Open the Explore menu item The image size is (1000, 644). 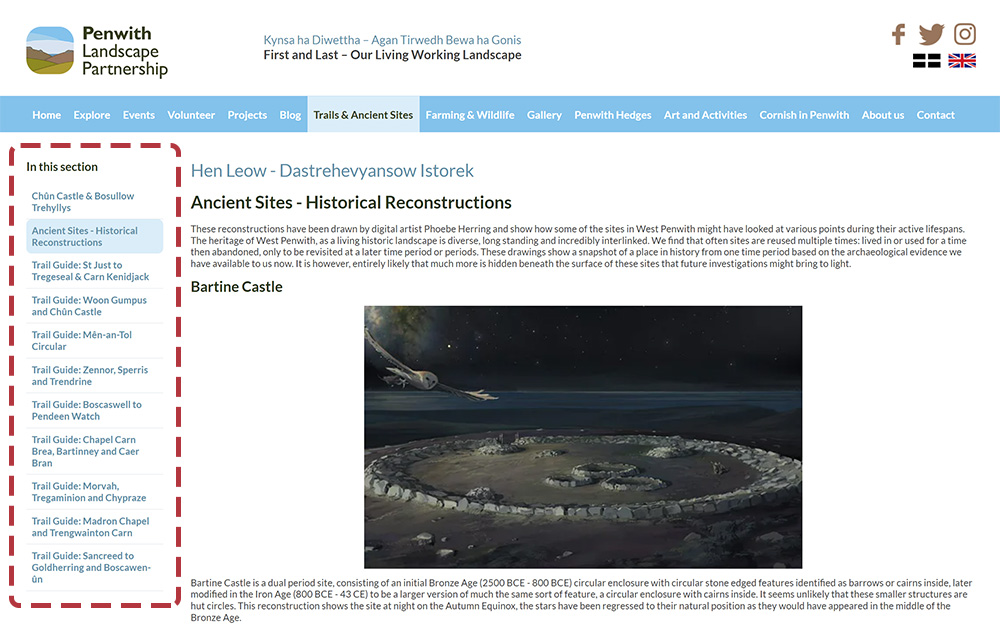click(92, 115)
